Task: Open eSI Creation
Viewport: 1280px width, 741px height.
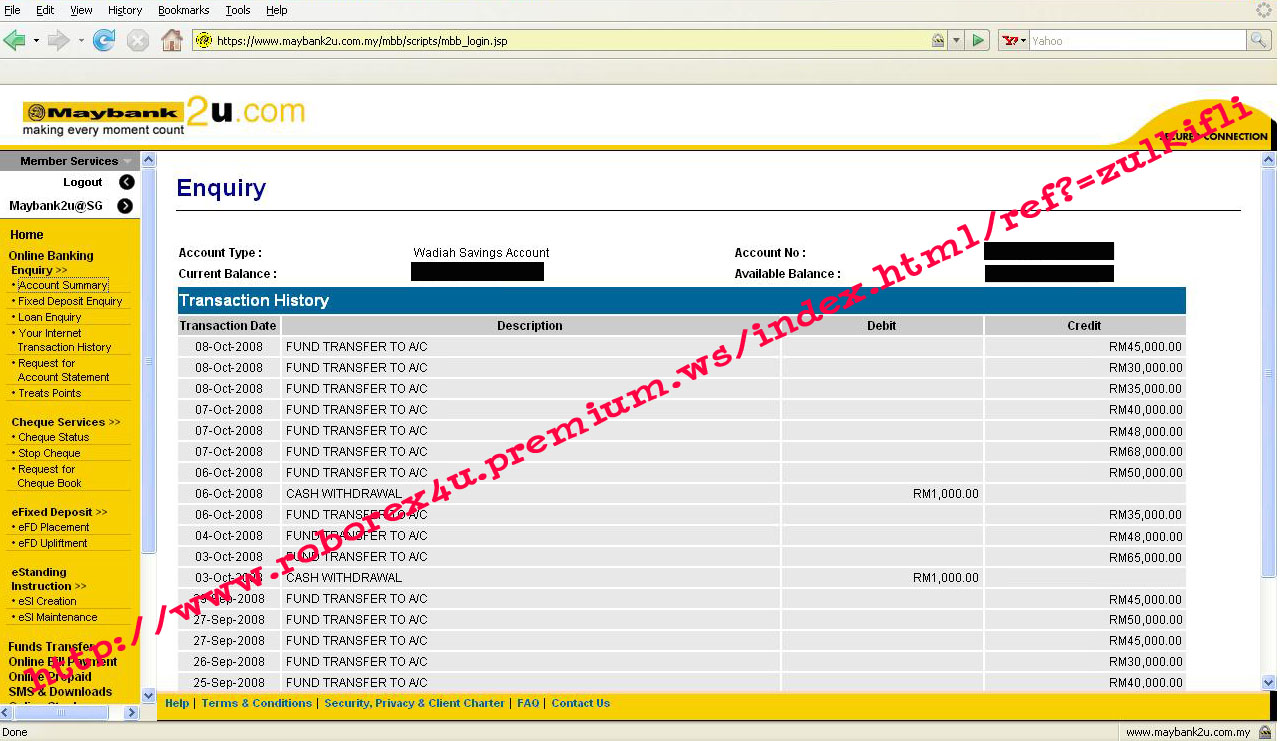Action: click(x=47, y=601)
